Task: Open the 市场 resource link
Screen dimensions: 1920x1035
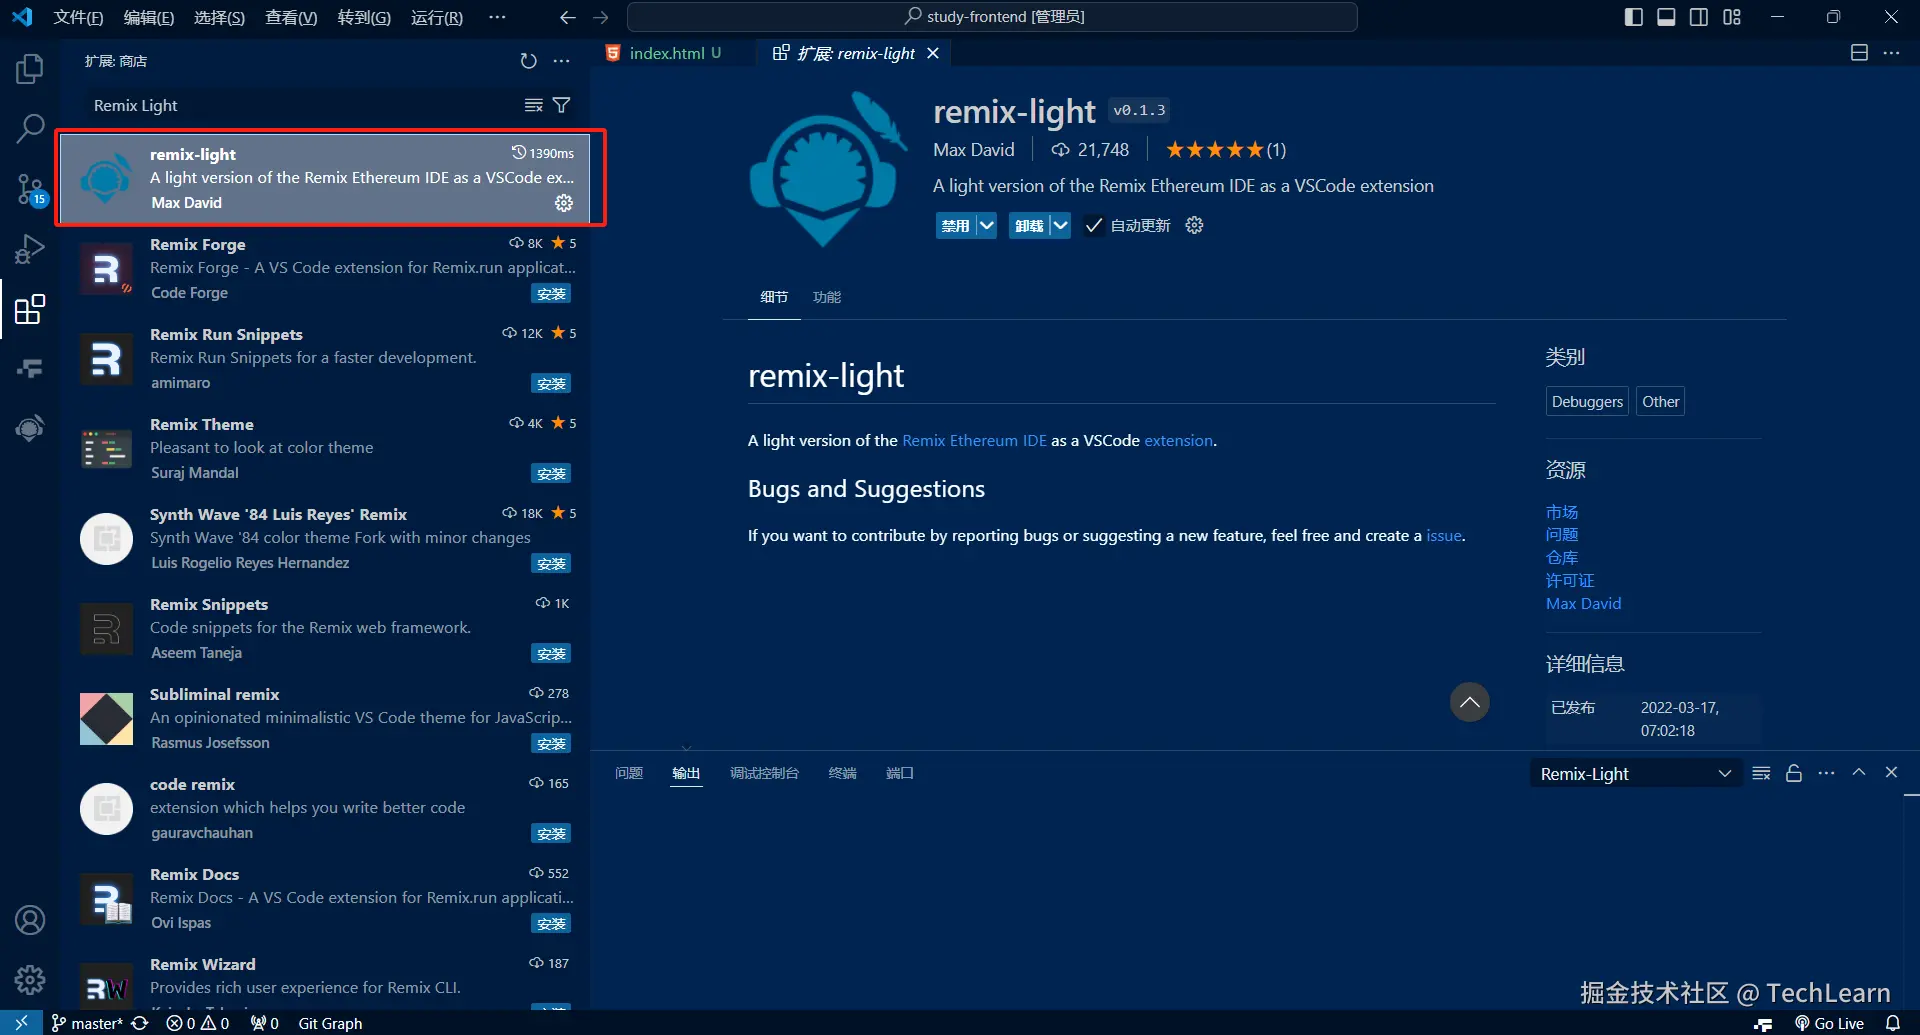Action: pyautogui.click(x=1562, y=512)
